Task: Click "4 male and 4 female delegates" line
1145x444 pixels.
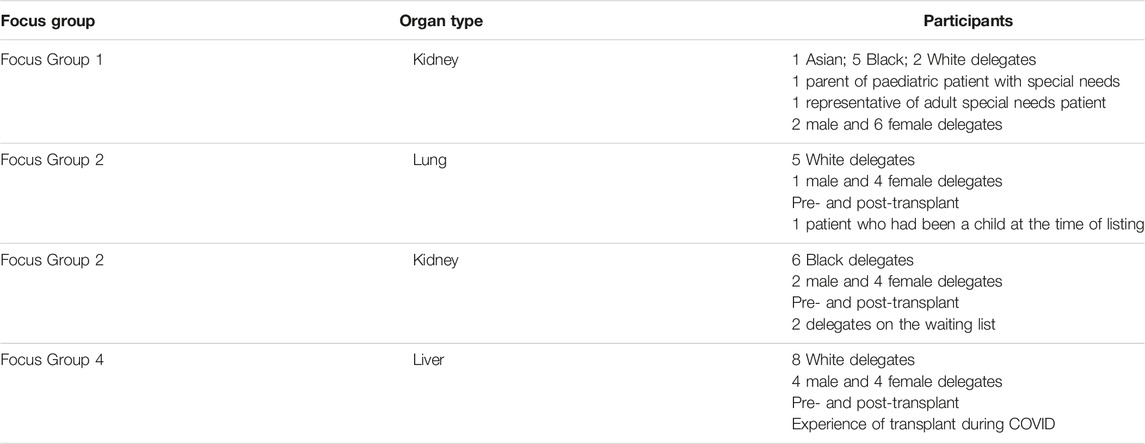Action: [x=897, y=381]
